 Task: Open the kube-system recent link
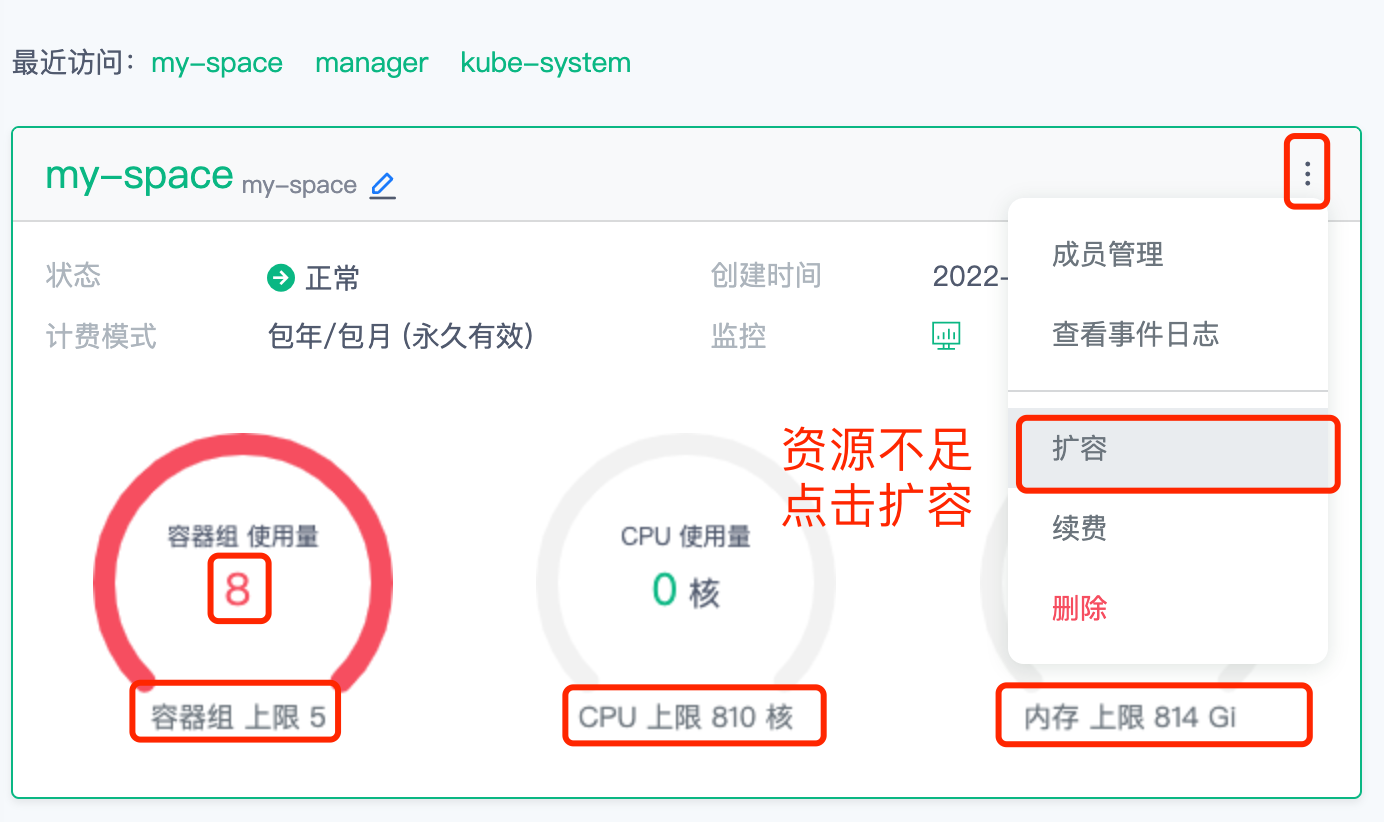[545, 63]
